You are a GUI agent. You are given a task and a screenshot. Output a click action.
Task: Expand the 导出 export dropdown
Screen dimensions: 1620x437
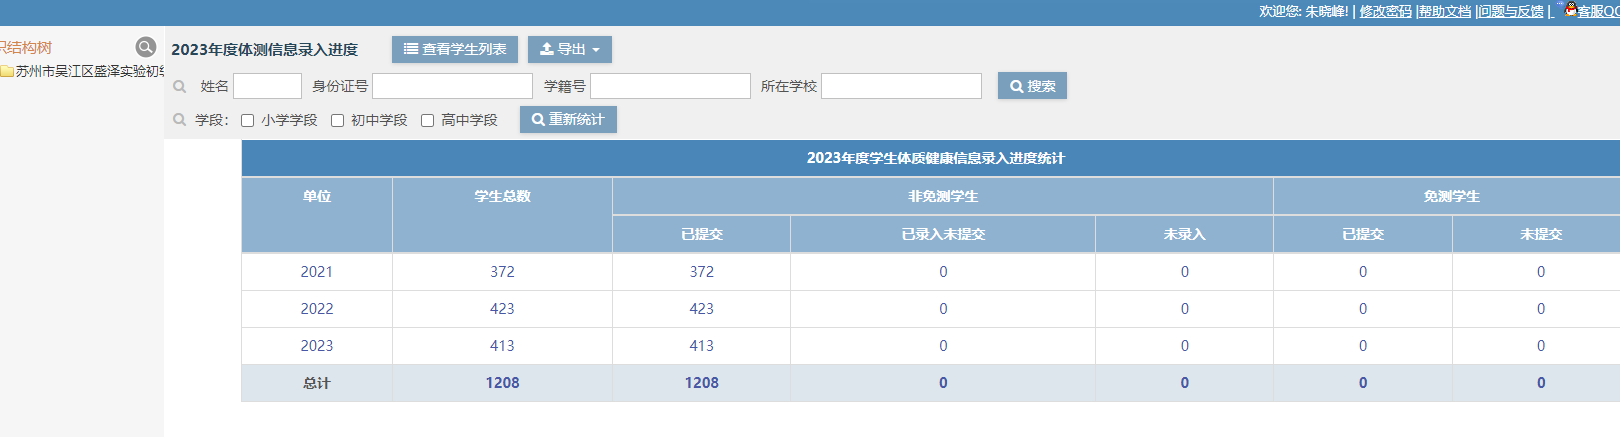pyautogui.click(x=569, y=49)
